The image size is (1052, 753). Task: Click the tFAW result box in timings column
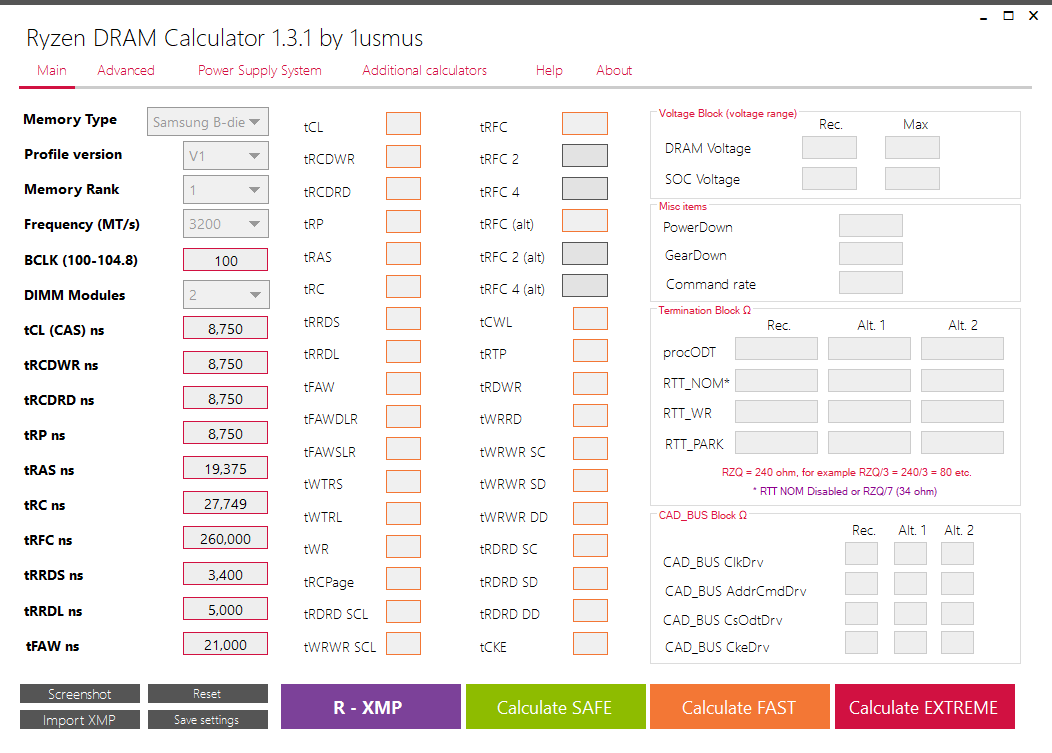403,384
